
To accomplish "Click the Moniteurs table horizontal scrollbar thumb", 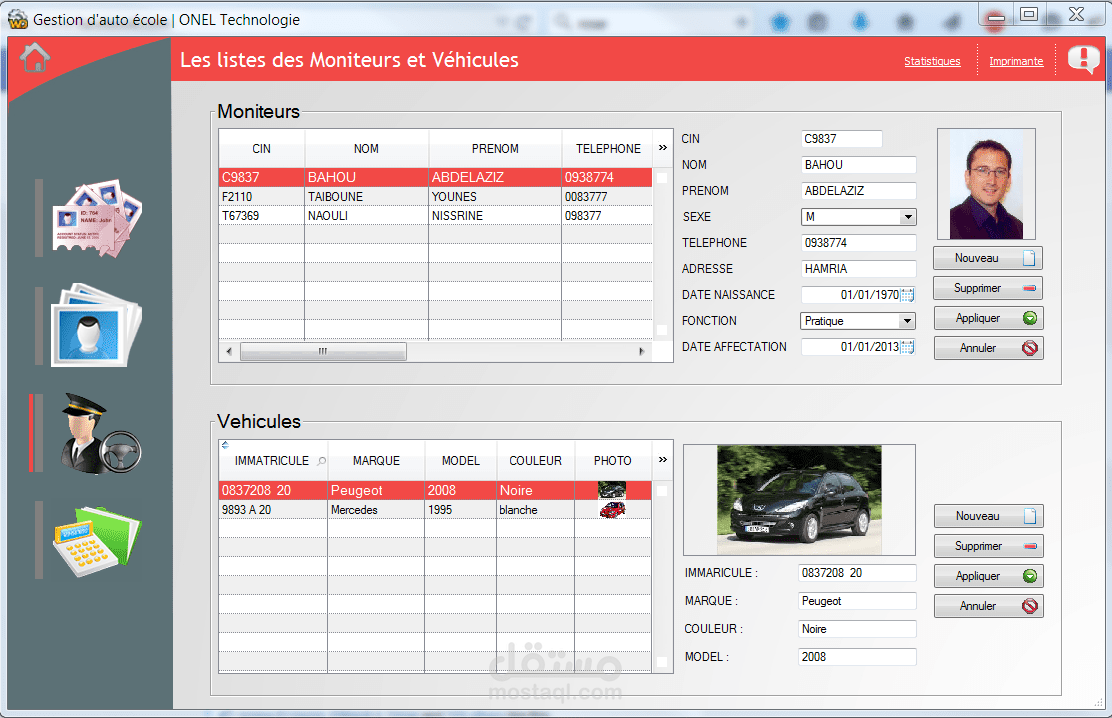I will point(323,351).
